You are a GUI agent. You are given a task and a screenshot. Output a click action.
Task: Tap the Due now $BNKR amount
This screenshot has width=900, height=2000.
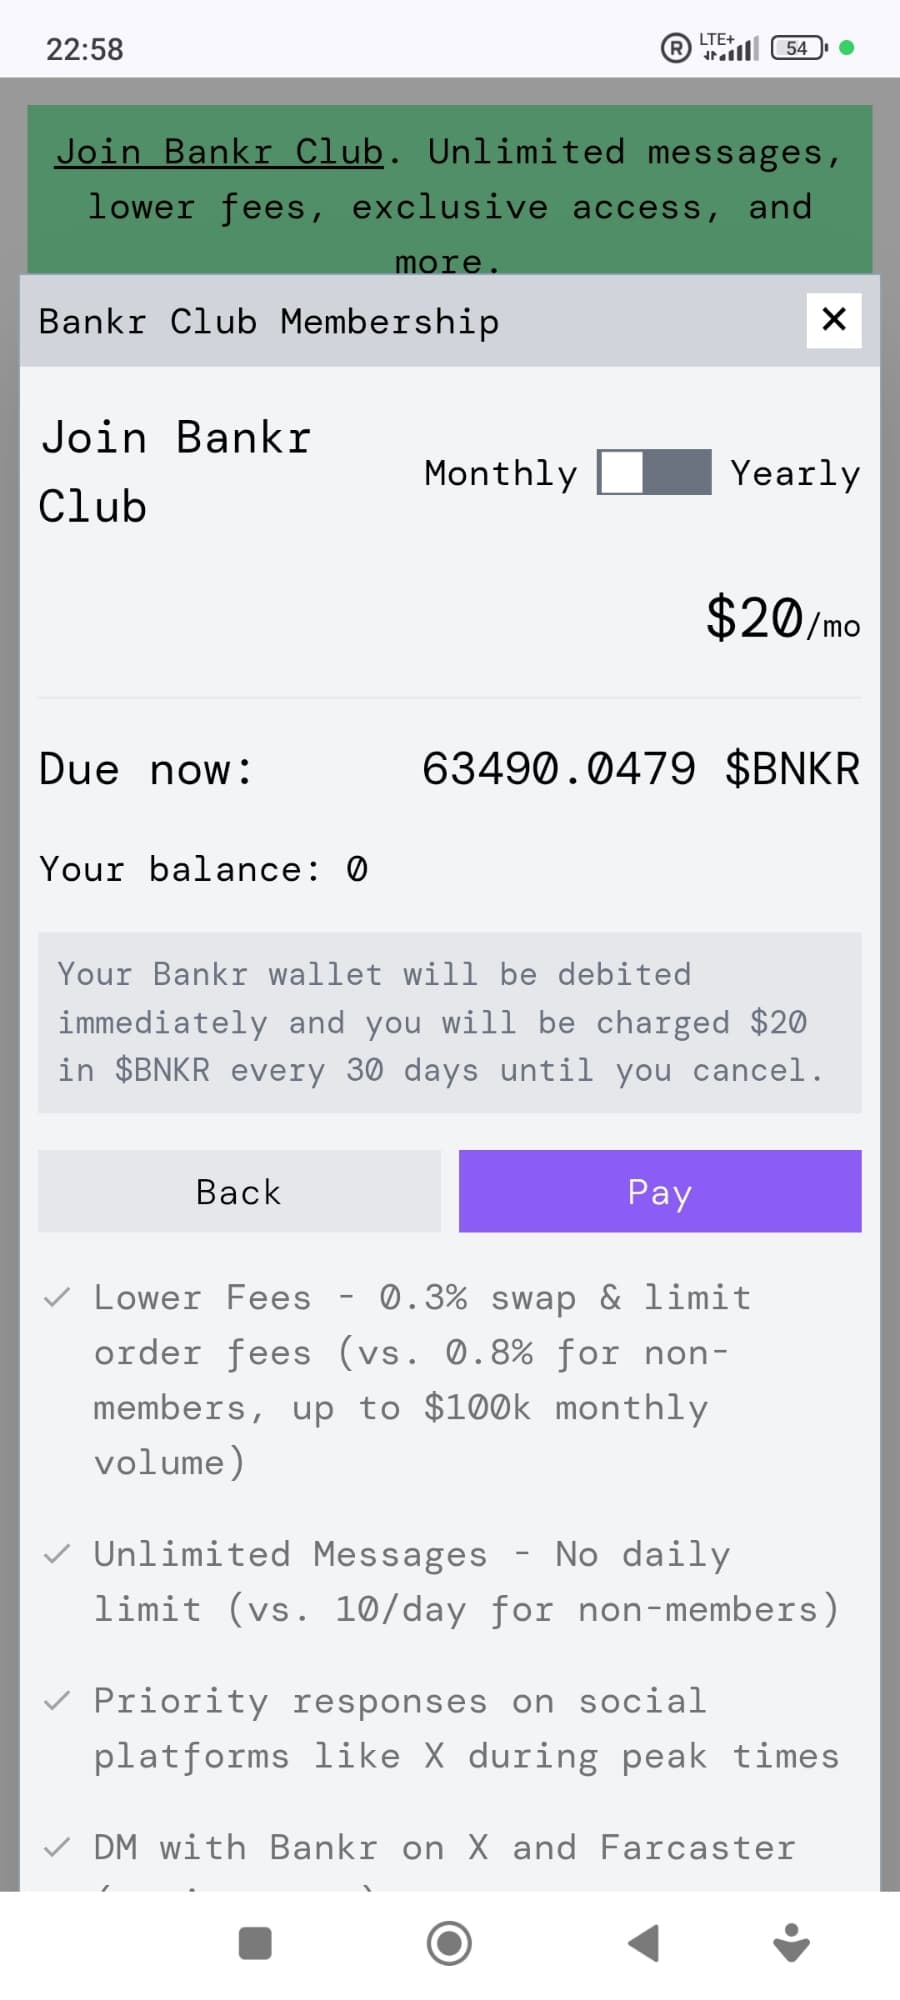640,769
